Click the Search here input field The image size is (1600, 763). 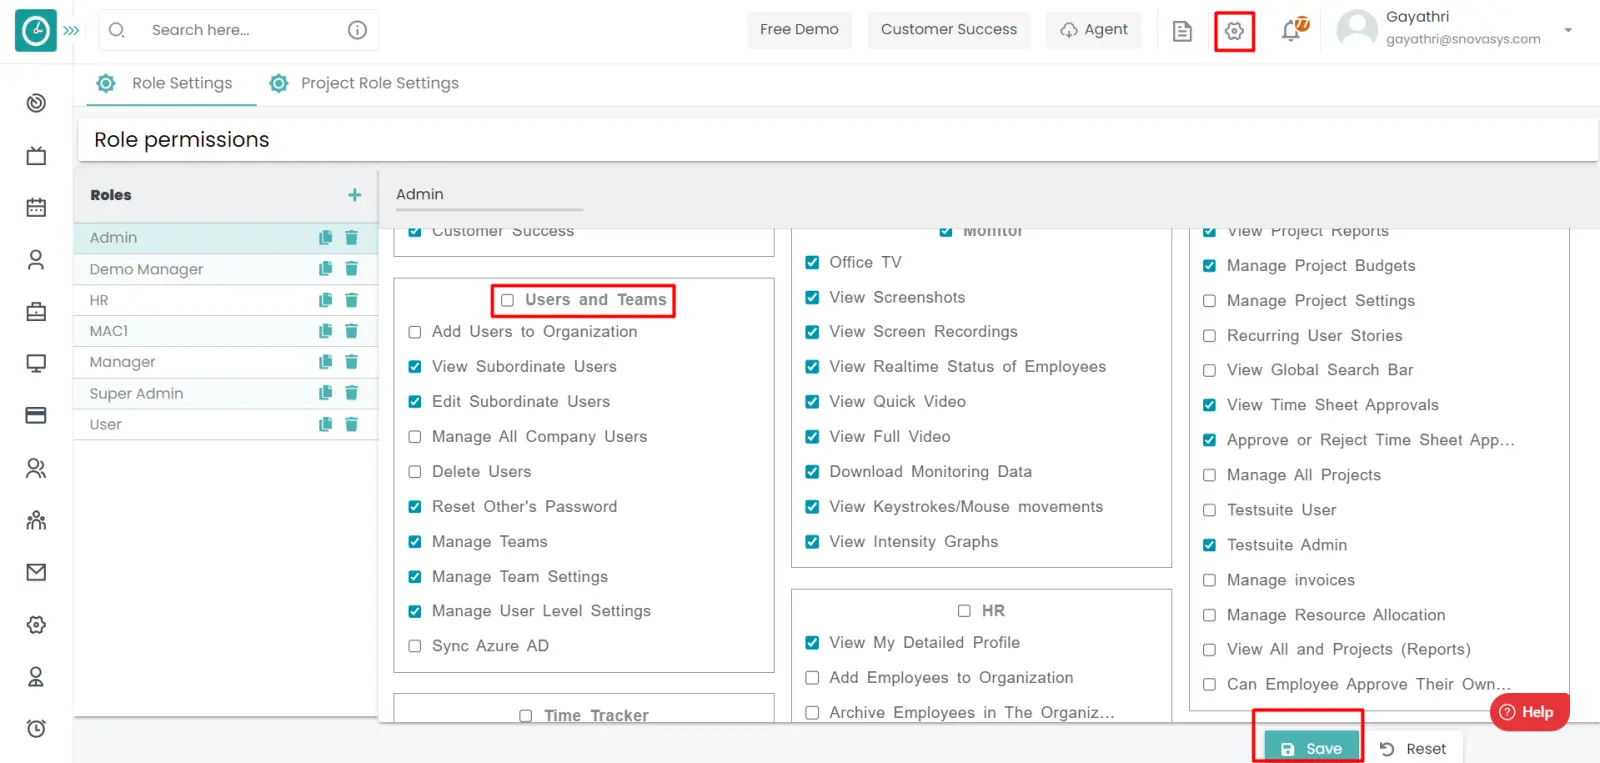(x=240, y=30)
